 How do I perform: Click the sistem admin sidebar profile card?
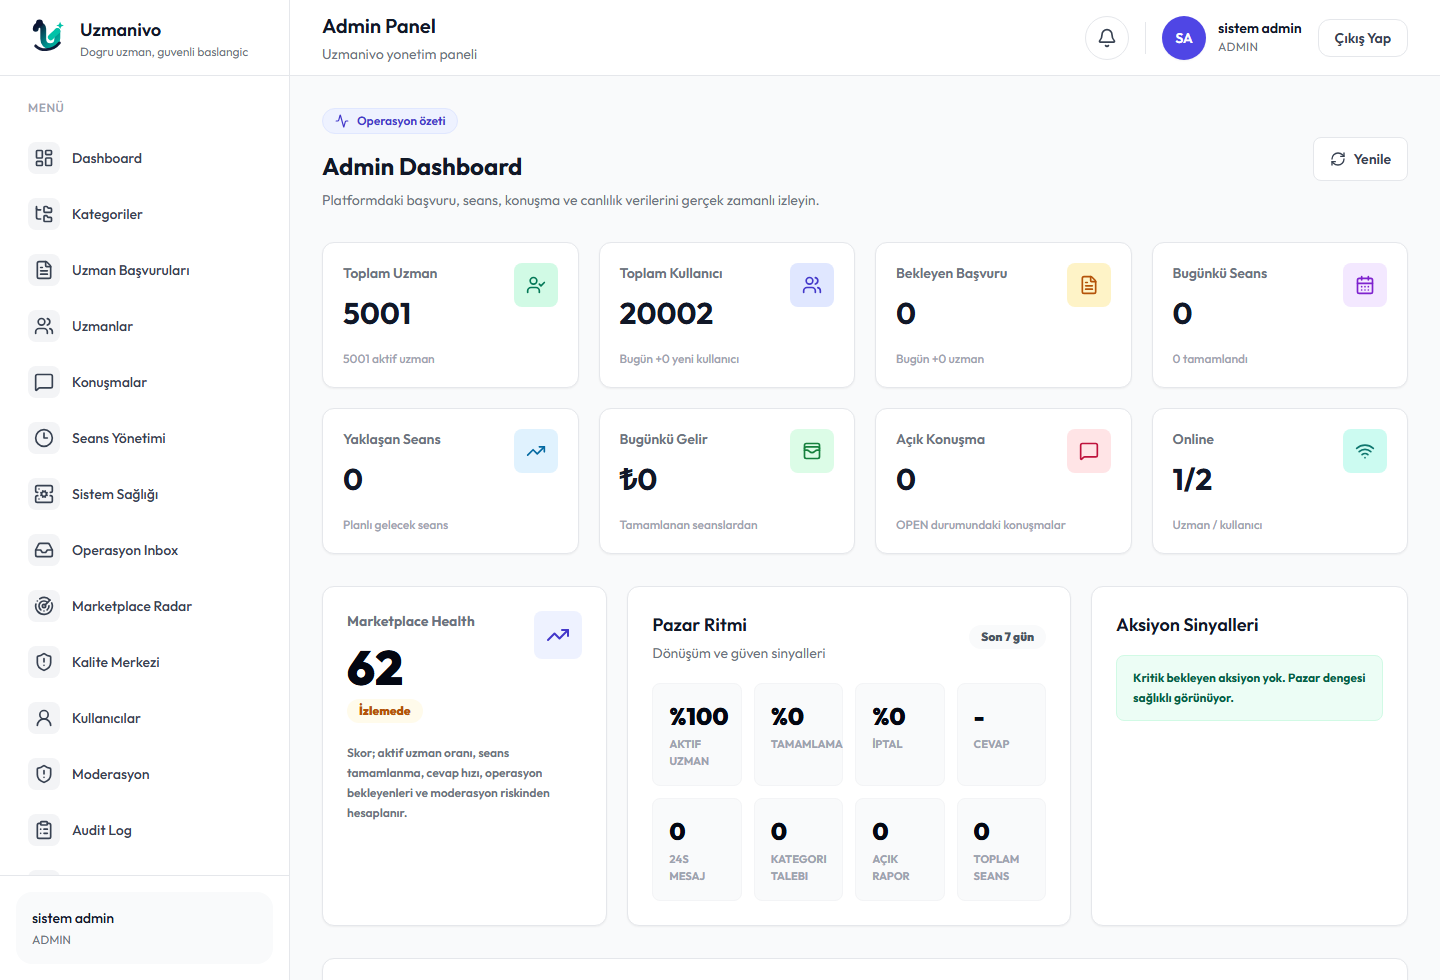coord(144,928)
